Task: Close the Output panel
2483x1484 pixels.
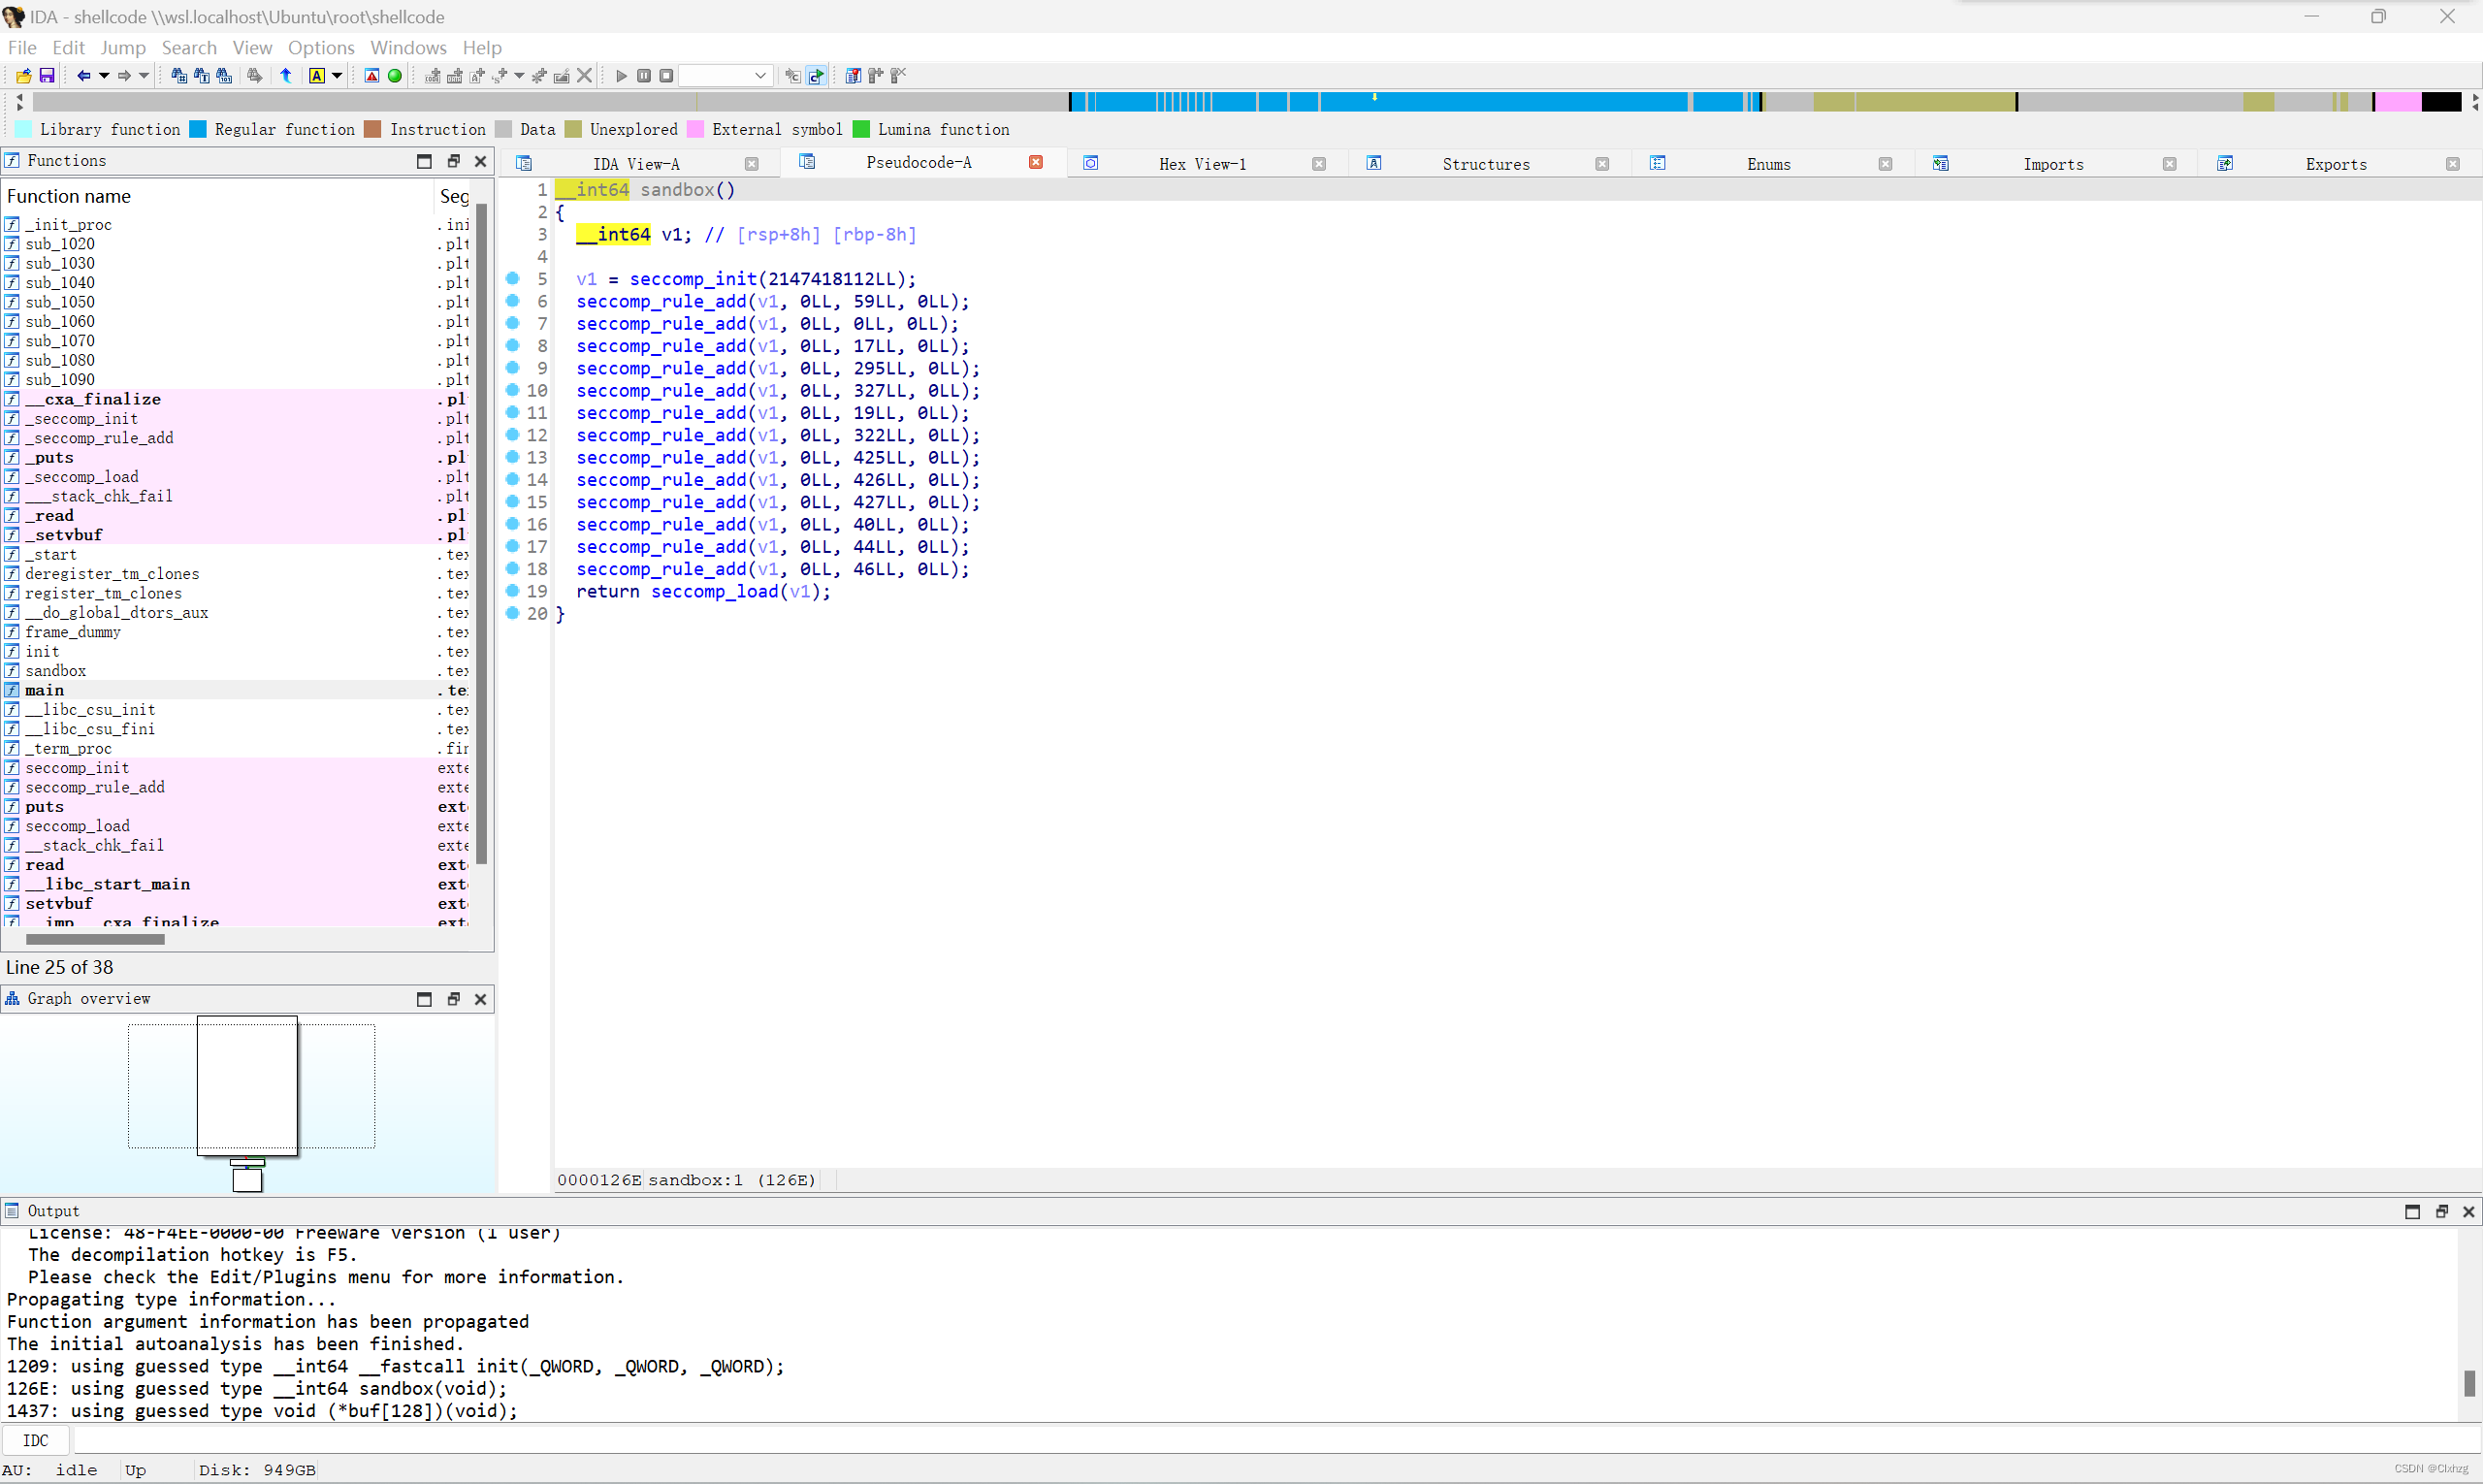Action: pyautogui.click(x=2468, y=1212)
